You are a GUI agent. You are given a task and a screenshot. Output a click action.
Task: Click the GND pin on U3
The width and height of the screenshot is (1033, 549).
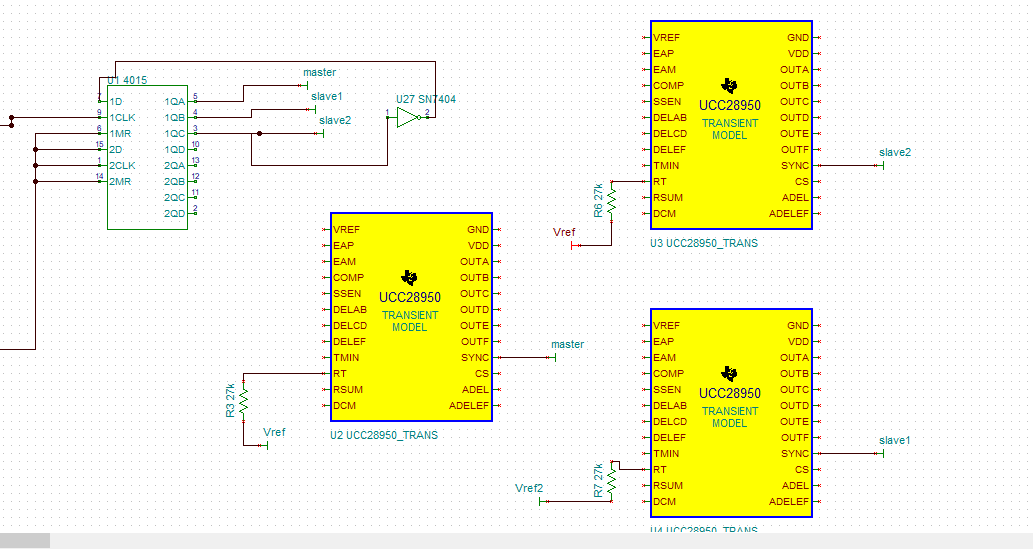pos(798,38)
